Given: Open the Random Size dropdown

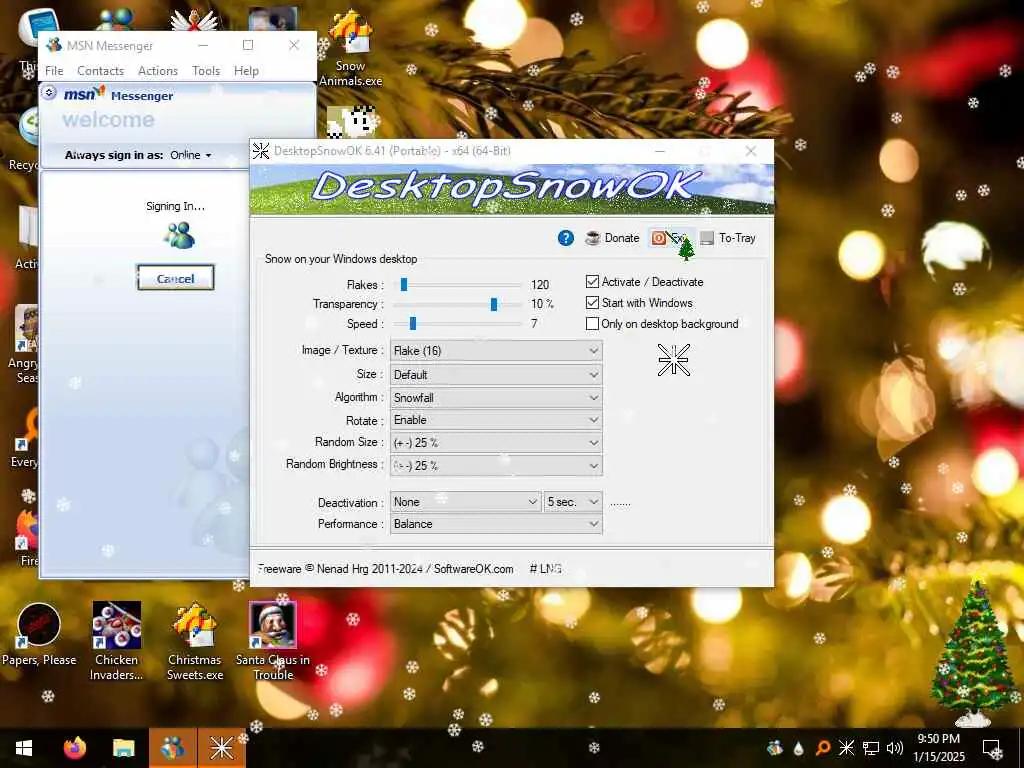Looking at the screenshot, I should coord(496,443).
